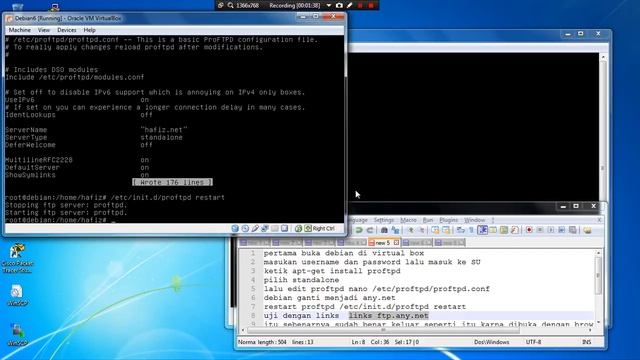Open recorder dropdown arrow
The width and height of the screenshot is (640, 360).
[x=329, y=5]
